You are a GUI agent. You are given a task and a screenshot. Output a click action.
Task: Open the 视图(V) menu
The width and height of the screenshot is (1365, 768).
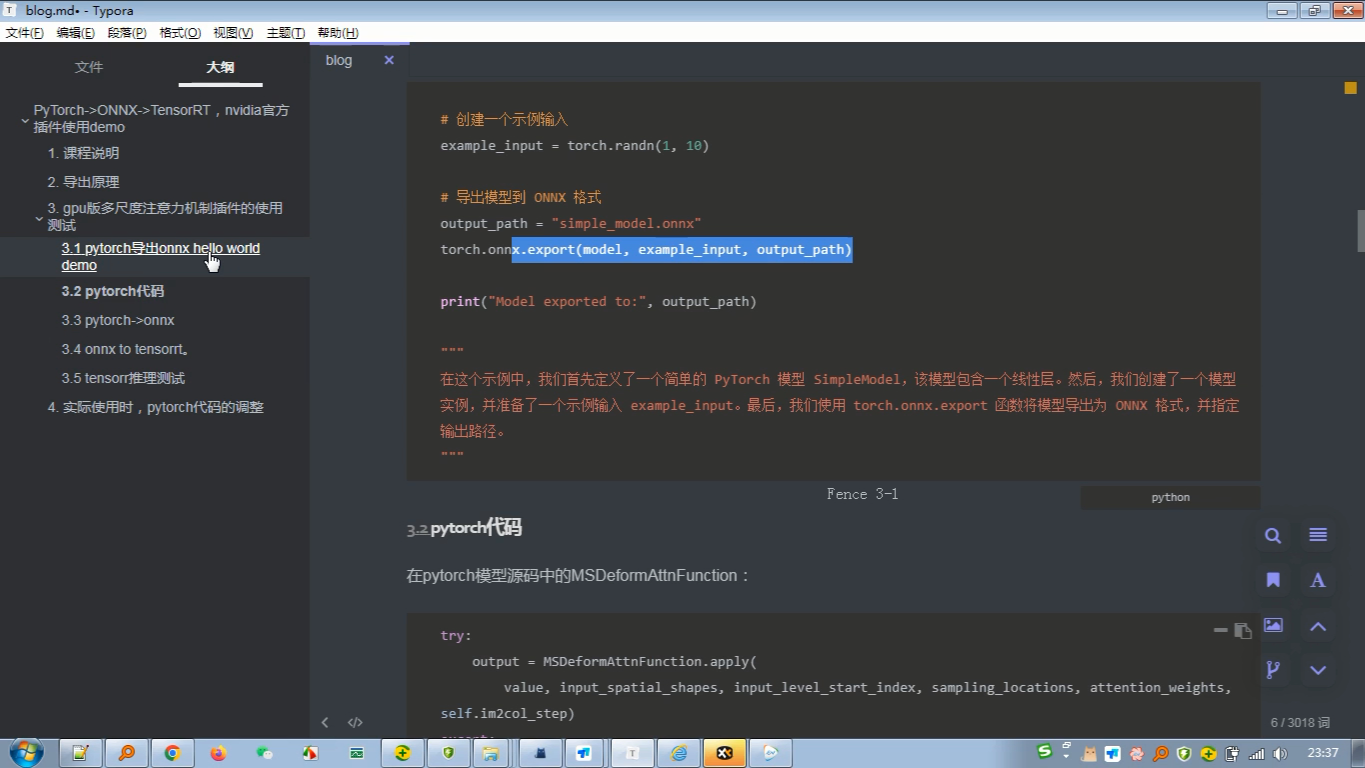(233, 32)
